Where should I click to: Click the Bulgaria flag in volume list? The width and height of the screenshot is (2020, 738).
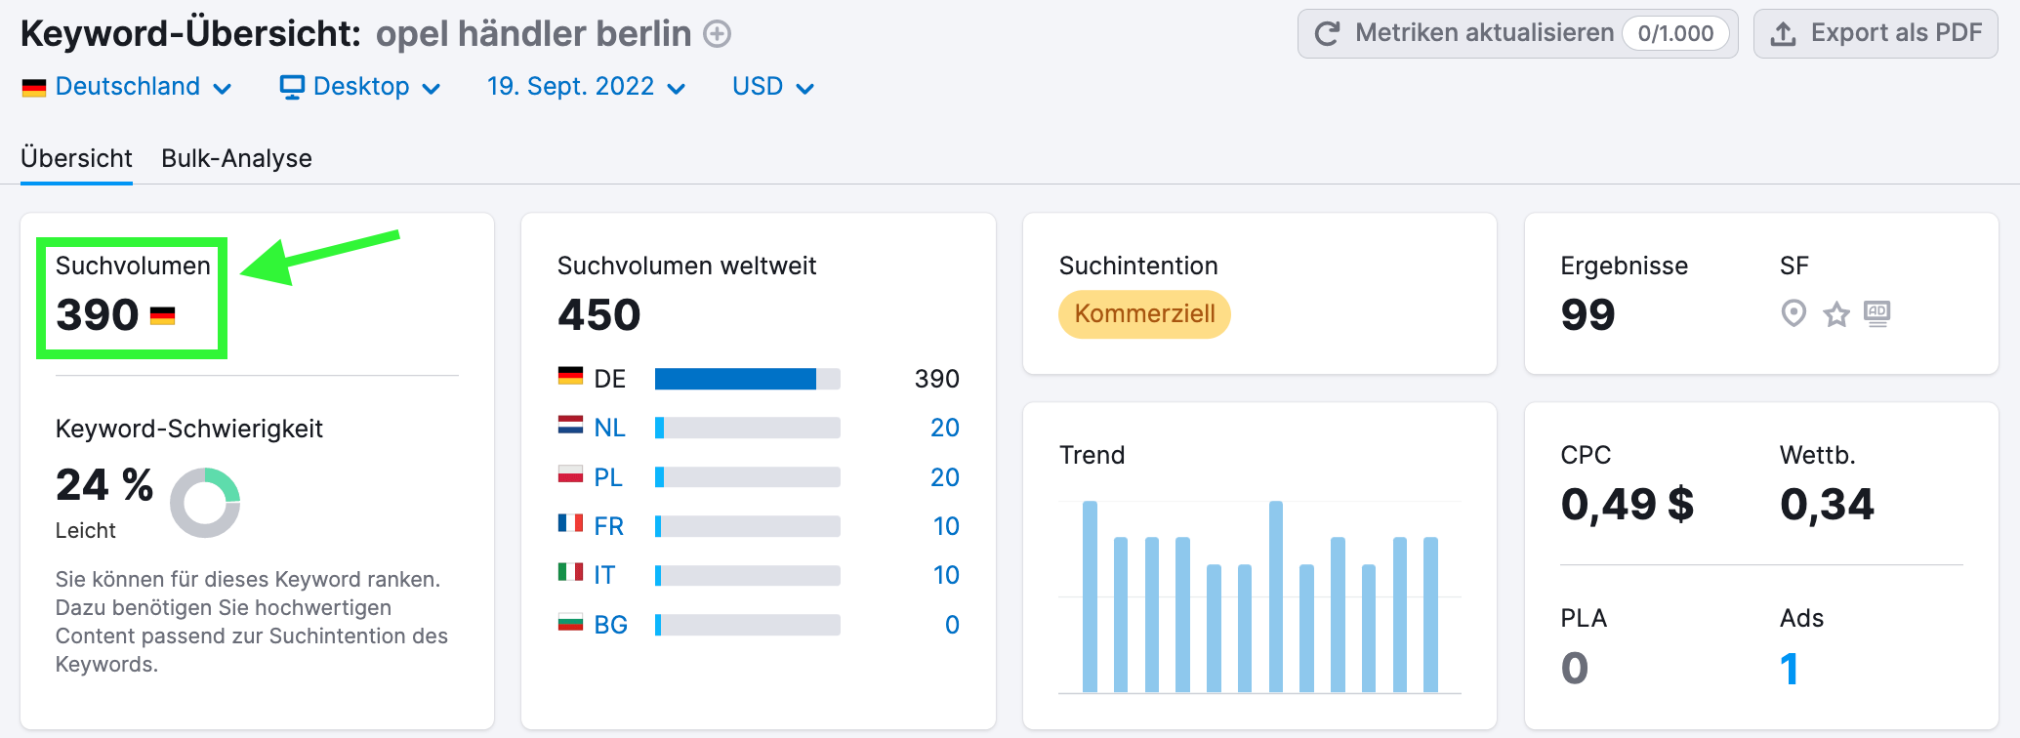tap(571, 622)
